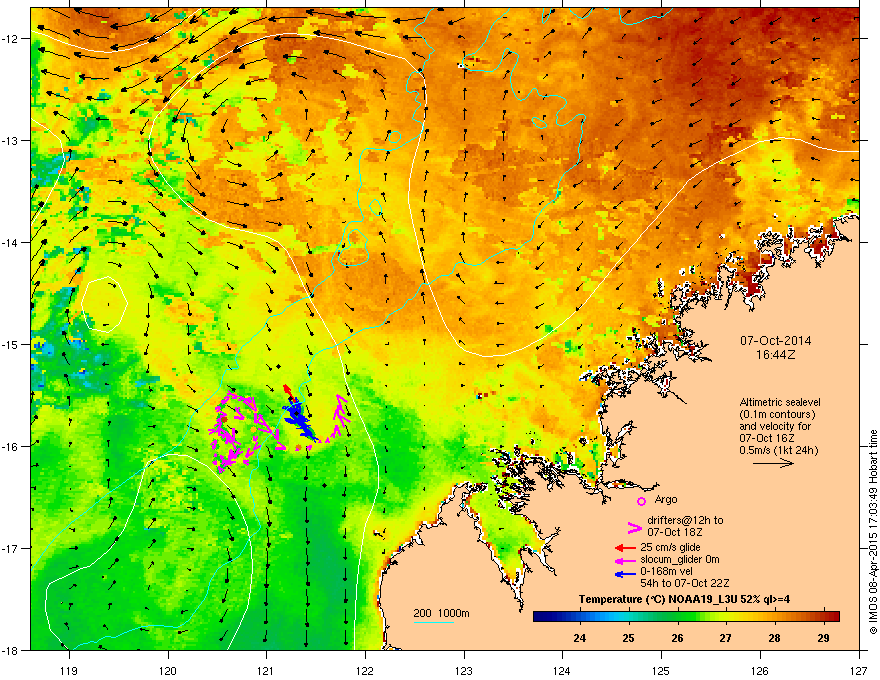Click the blue 0-168m vel arrow in legend
The width and height of the screenshot is (880, 680).
625,574
